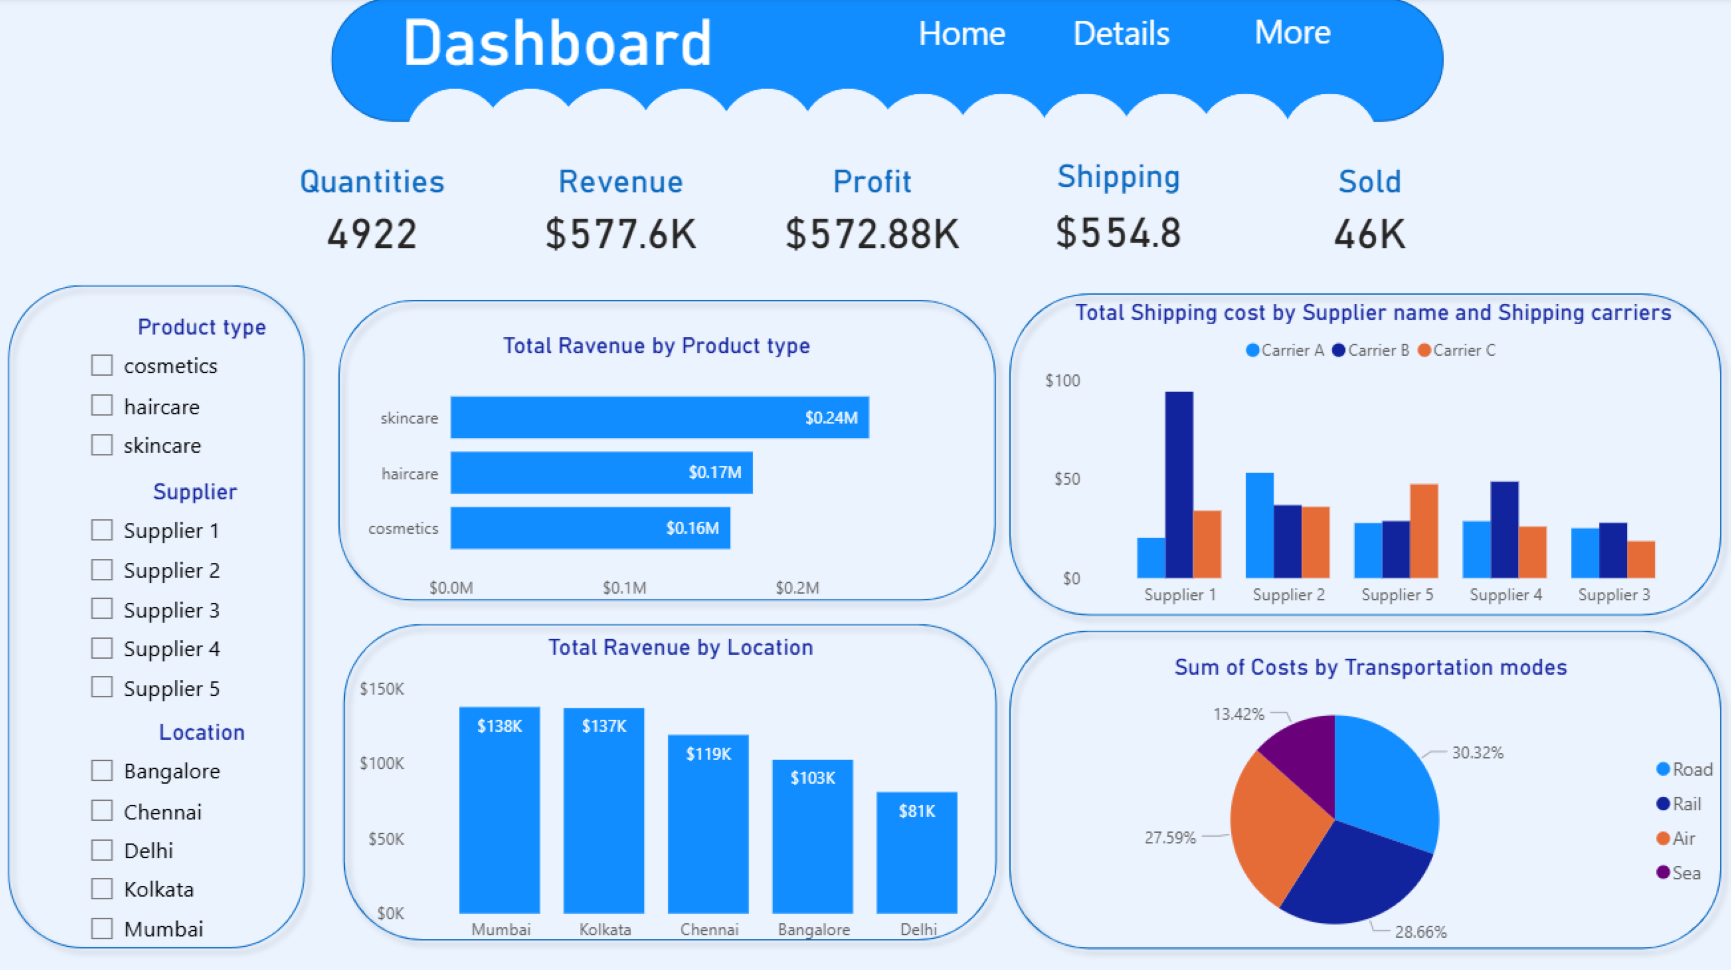Open the Home navigation tab
The width and height of the screenshot is (1731, 970).
pos(961,34)
